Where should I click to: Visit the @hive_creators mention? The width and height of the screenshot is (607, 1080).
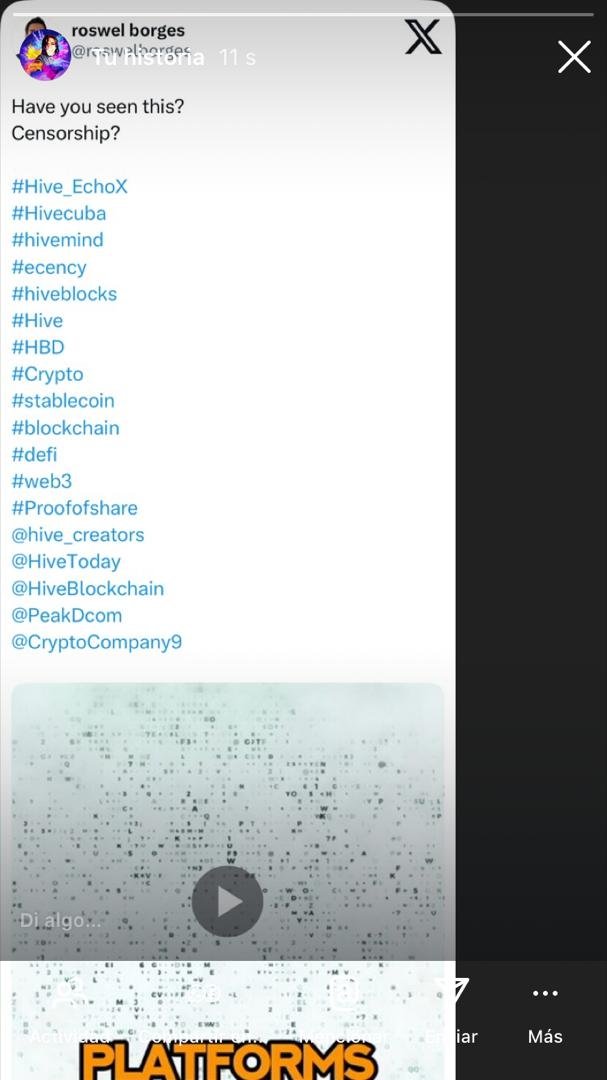[78, 535]
